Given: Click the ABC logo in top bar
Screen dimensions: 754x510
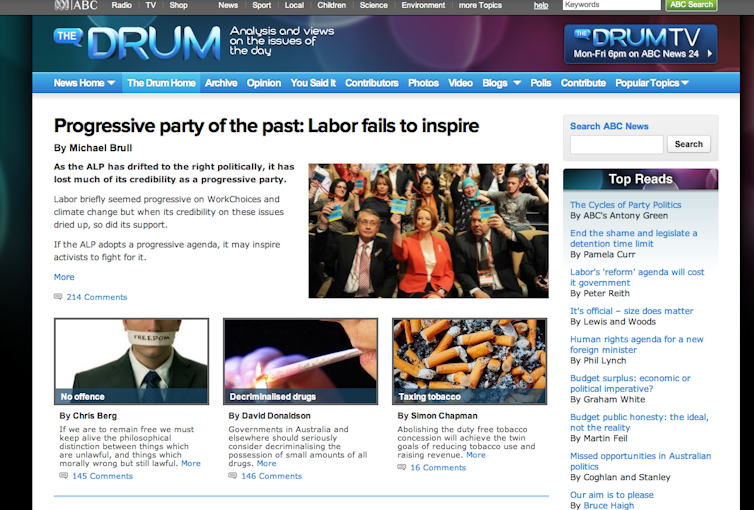Looking at the screenshot, I should click(76, 5).
